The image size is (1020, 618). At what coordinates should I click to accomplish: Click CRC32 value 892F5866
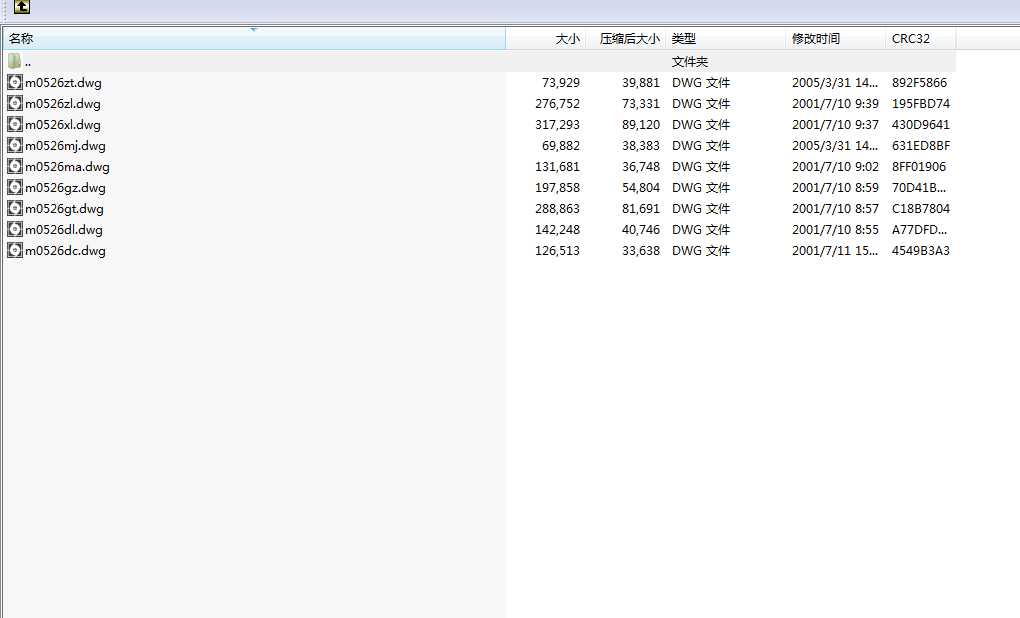919,83
